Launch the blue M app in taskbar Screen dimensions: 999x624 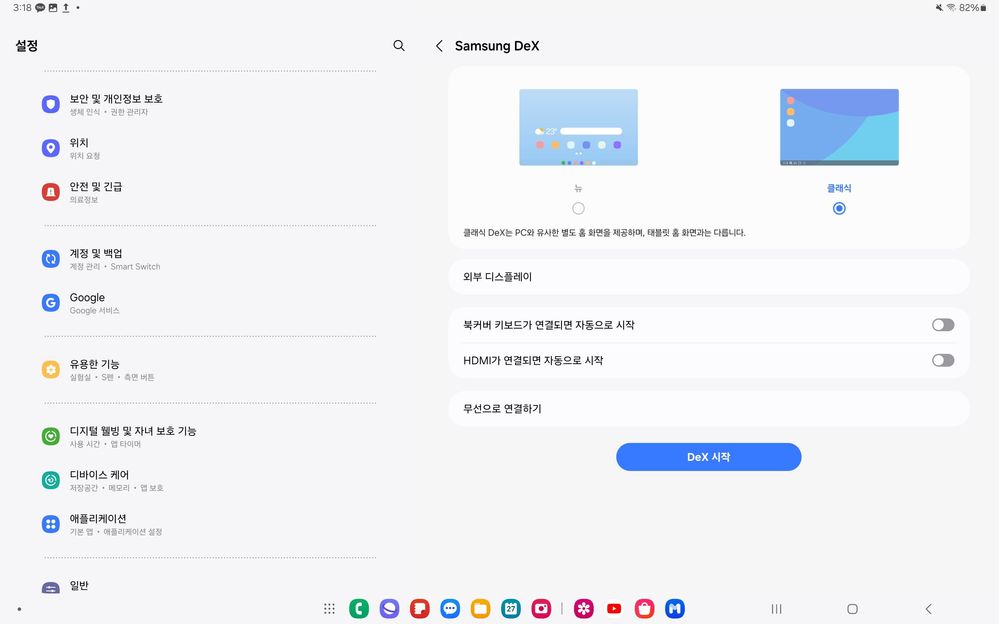[x=675, y=609]
